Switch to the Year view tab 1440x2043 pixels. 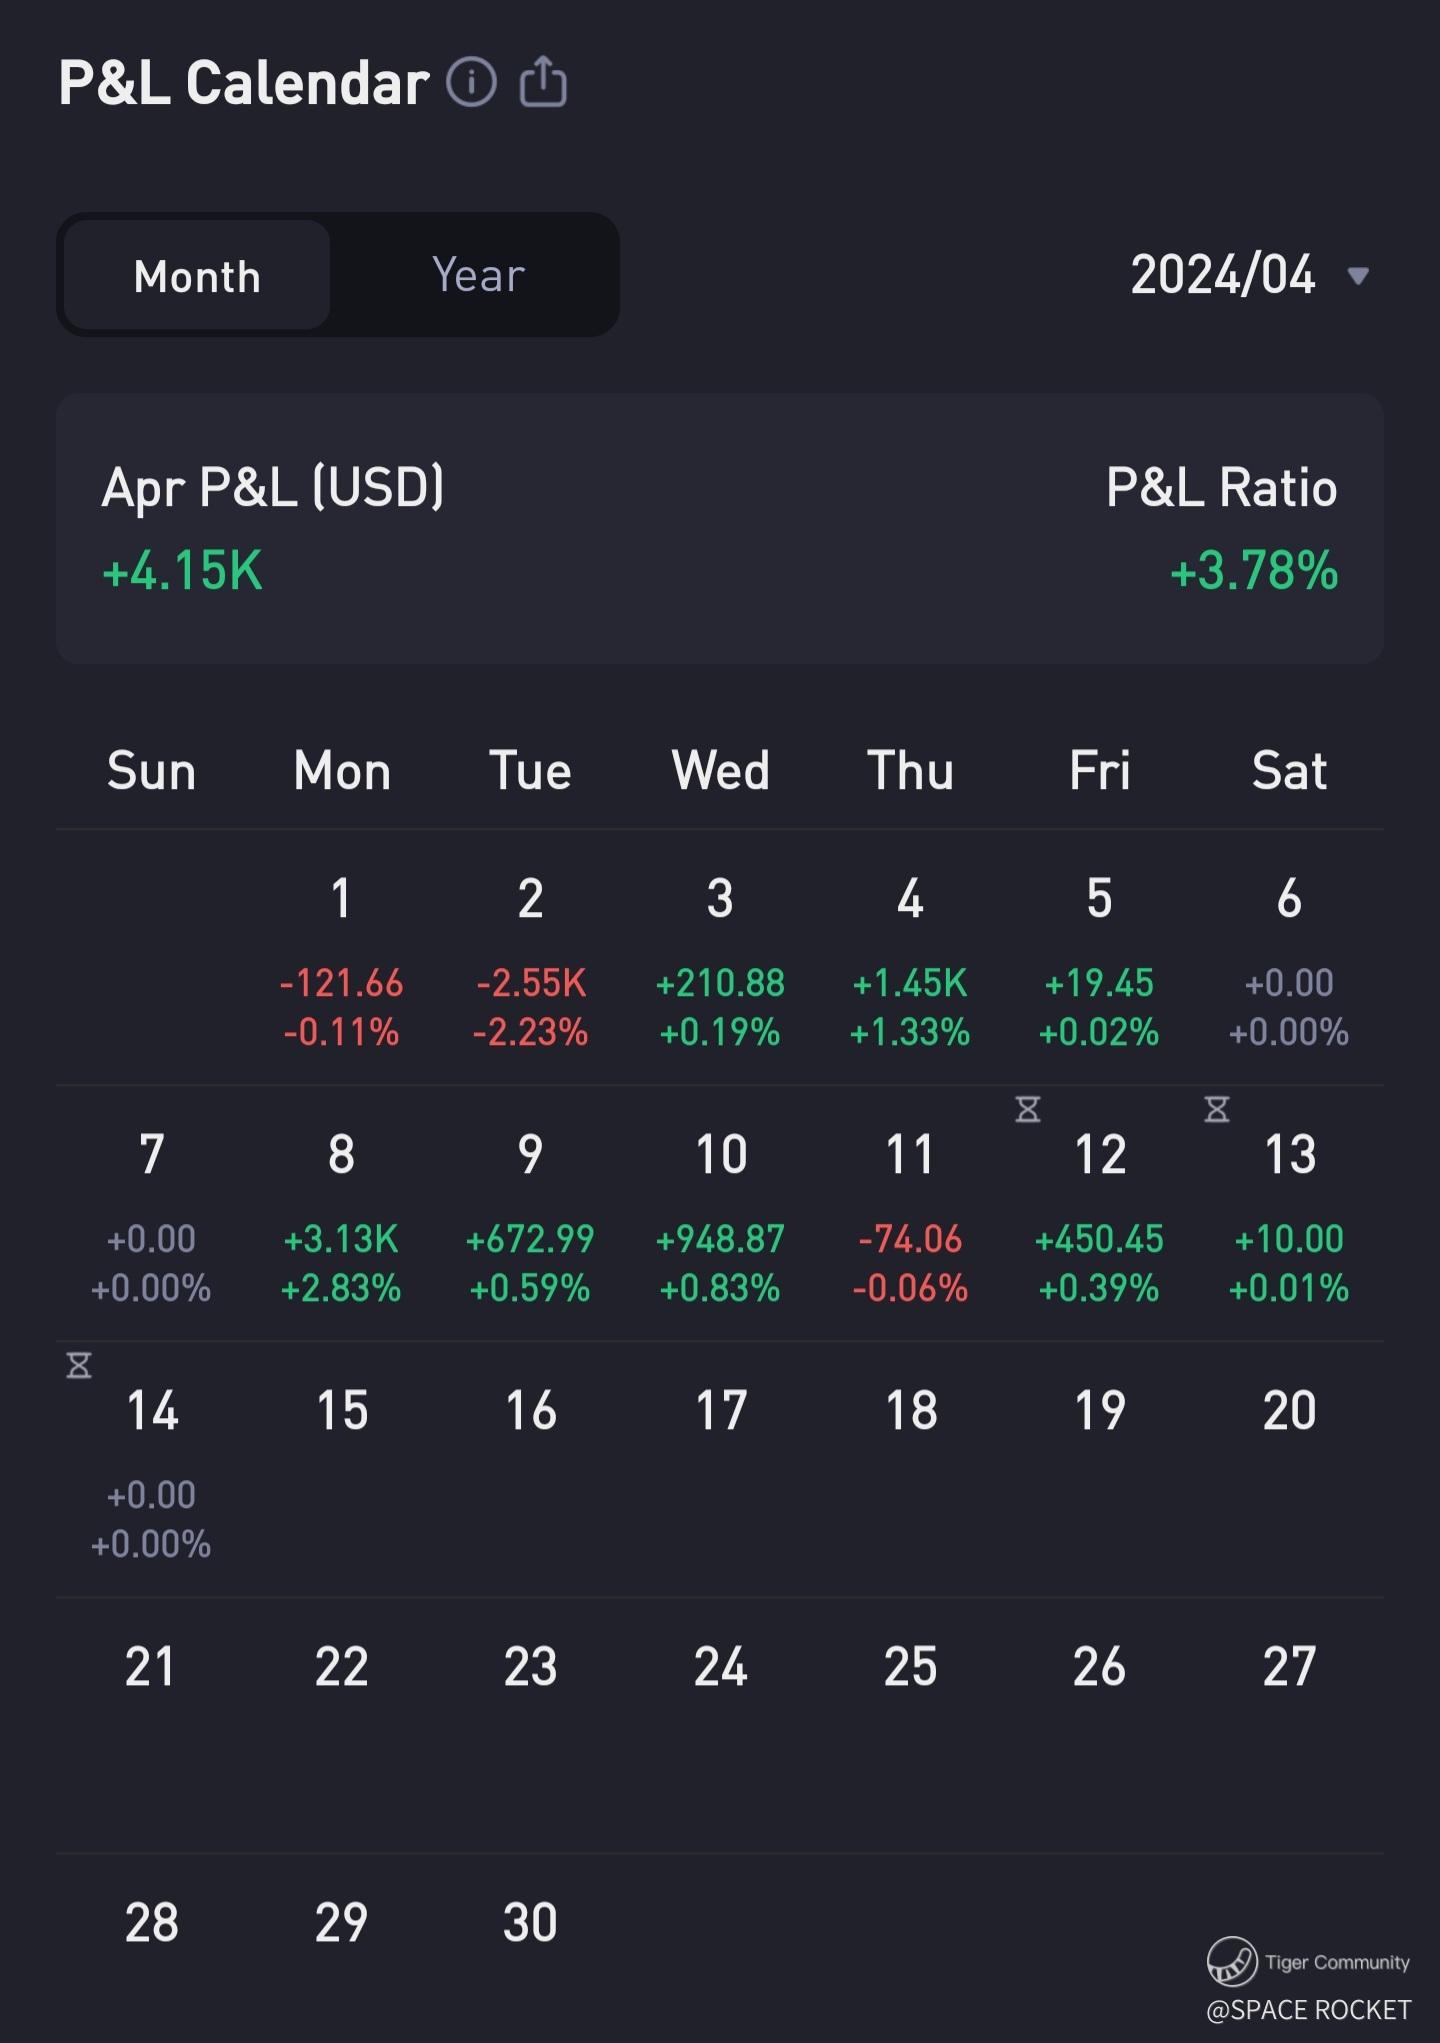tap(478, 276)
